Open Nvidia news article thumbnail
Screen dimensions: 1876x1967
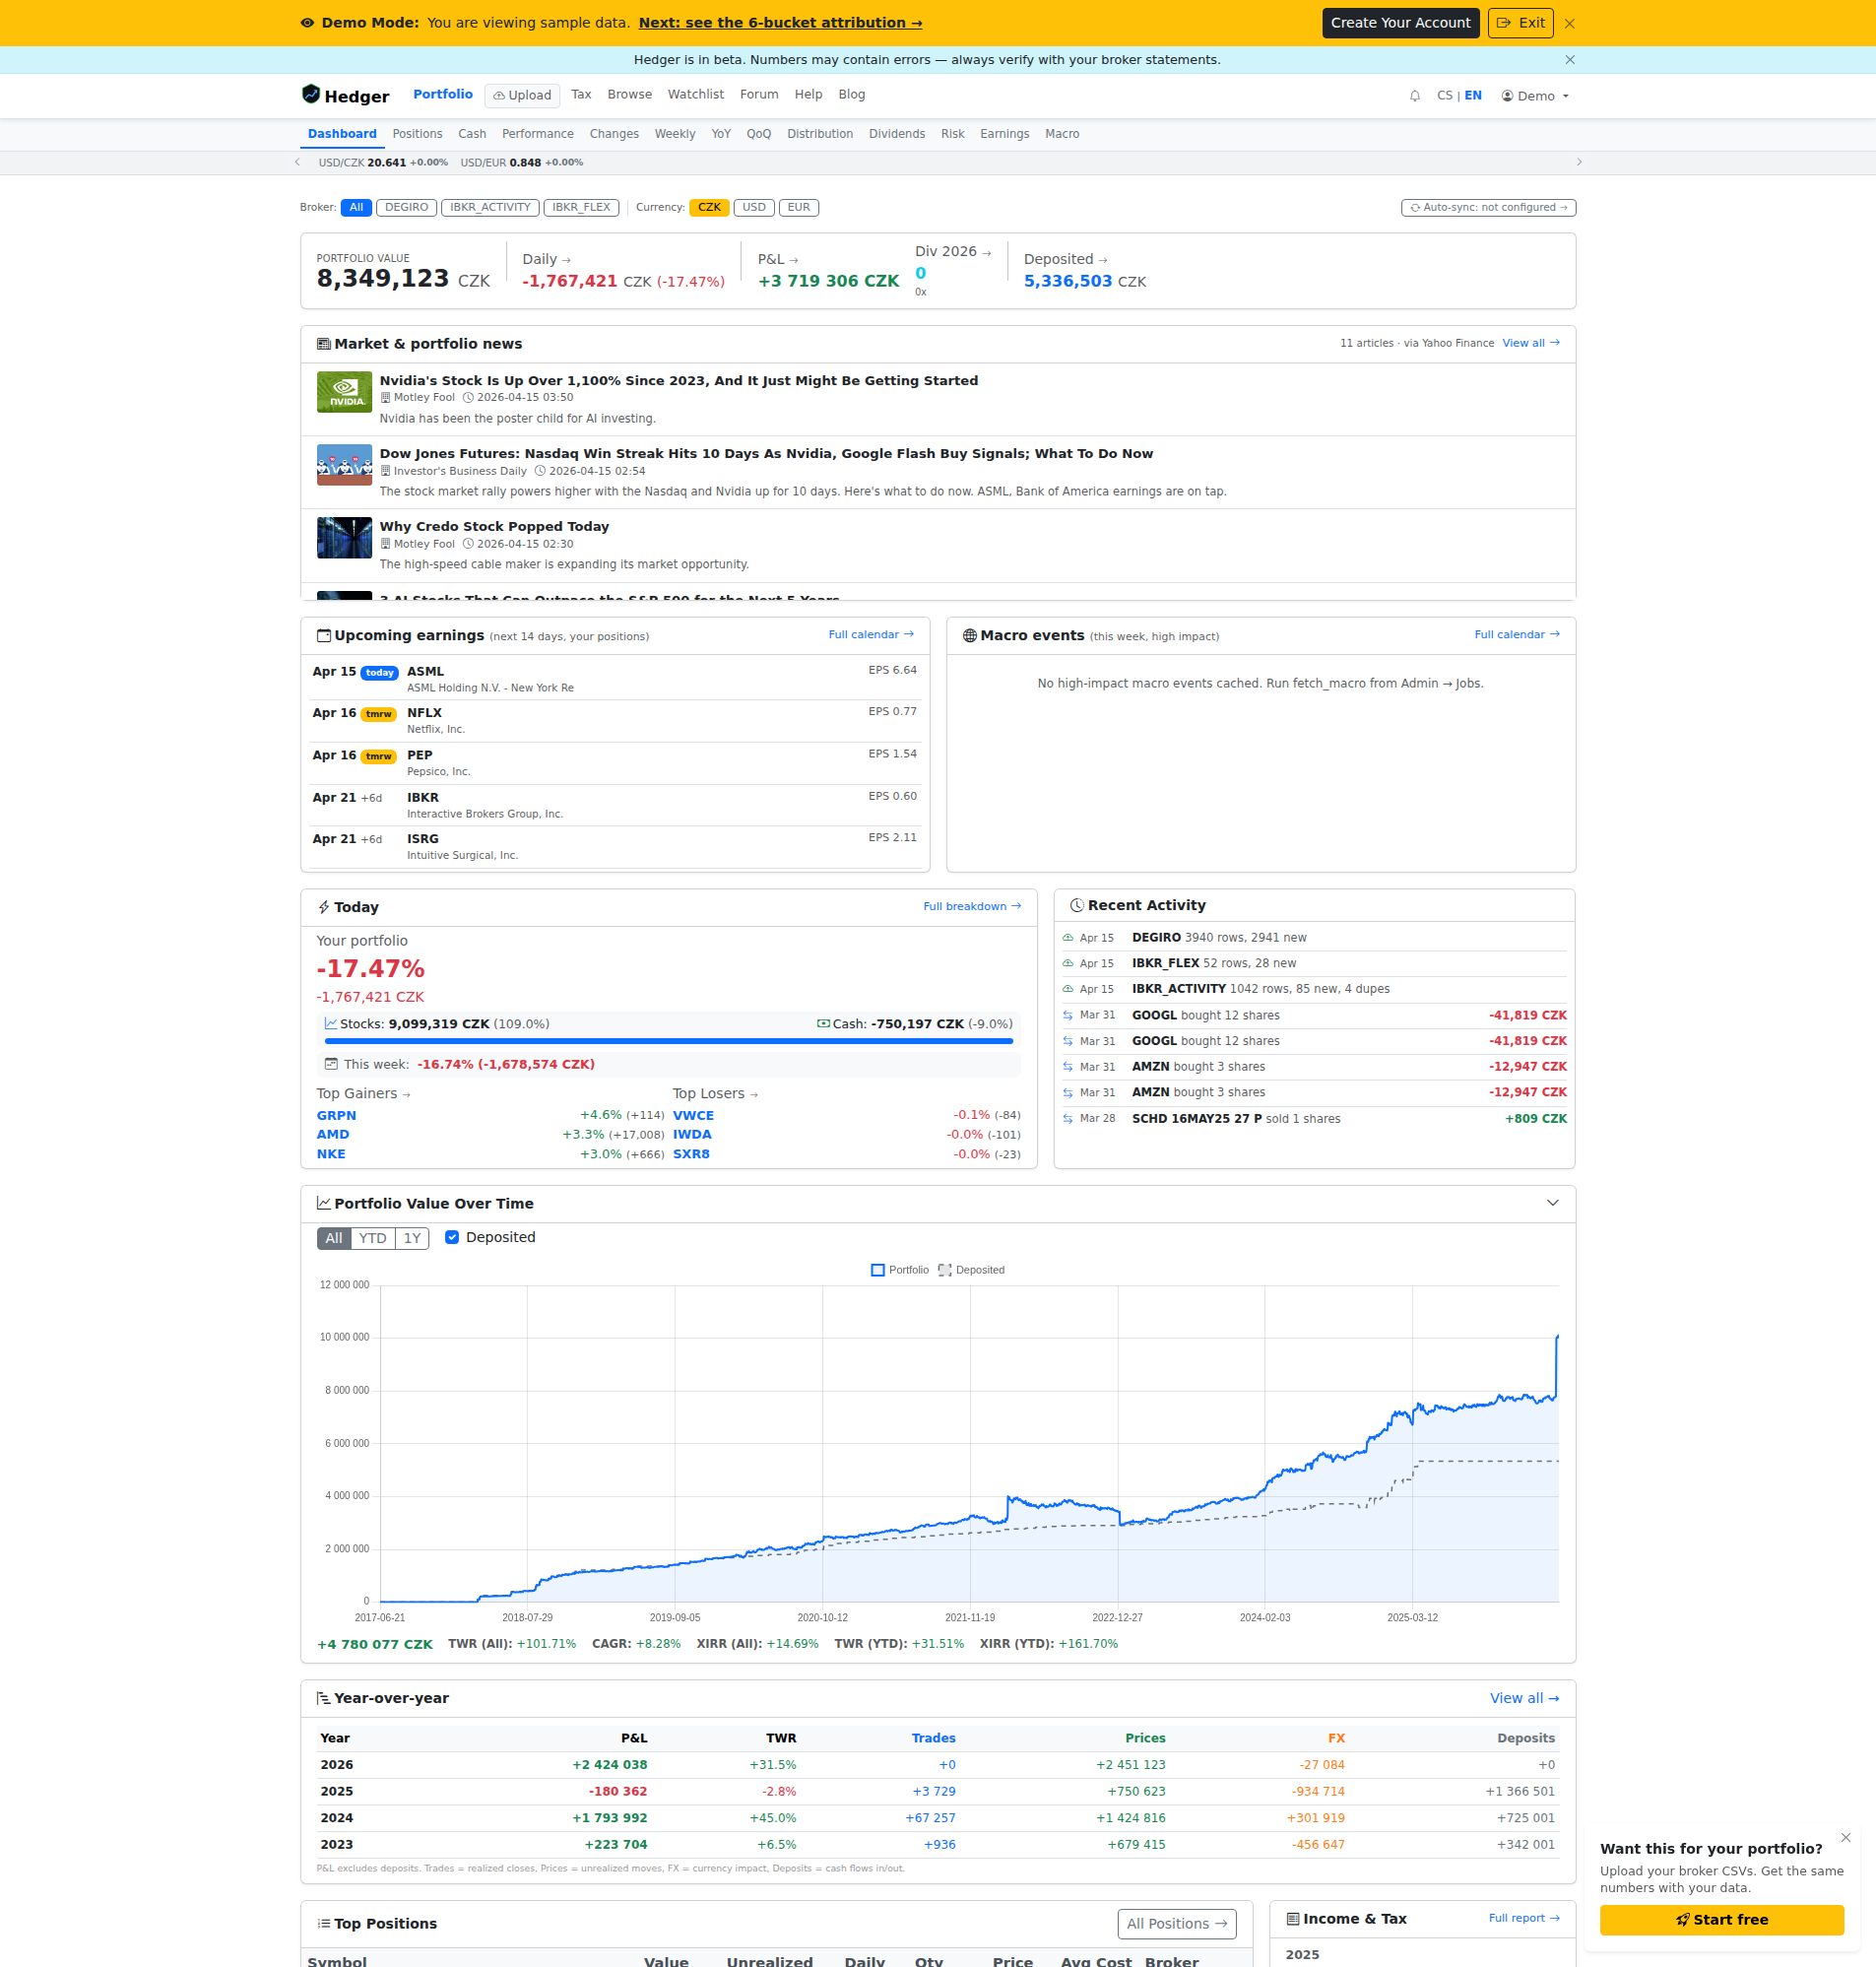[x=344, y=392]
